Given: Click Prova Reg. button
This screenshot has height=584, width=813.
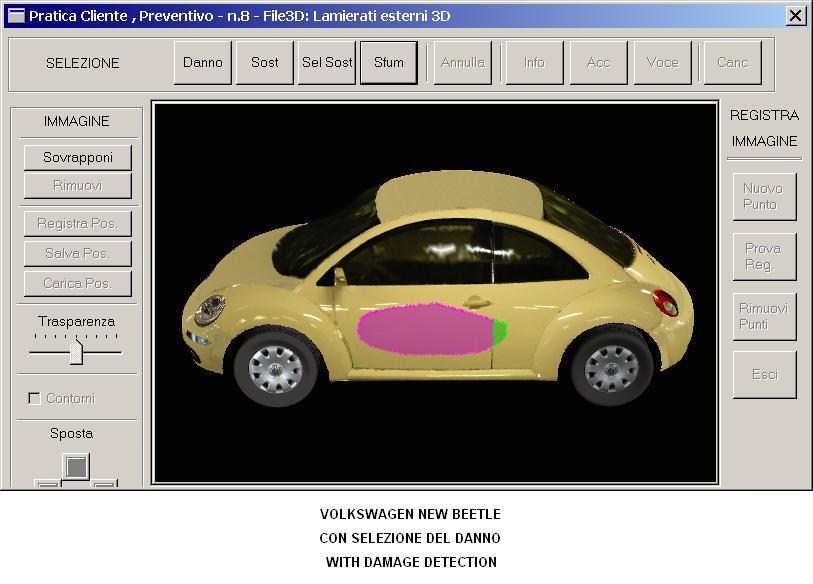Looking at the screenshot, I should 764,257.
